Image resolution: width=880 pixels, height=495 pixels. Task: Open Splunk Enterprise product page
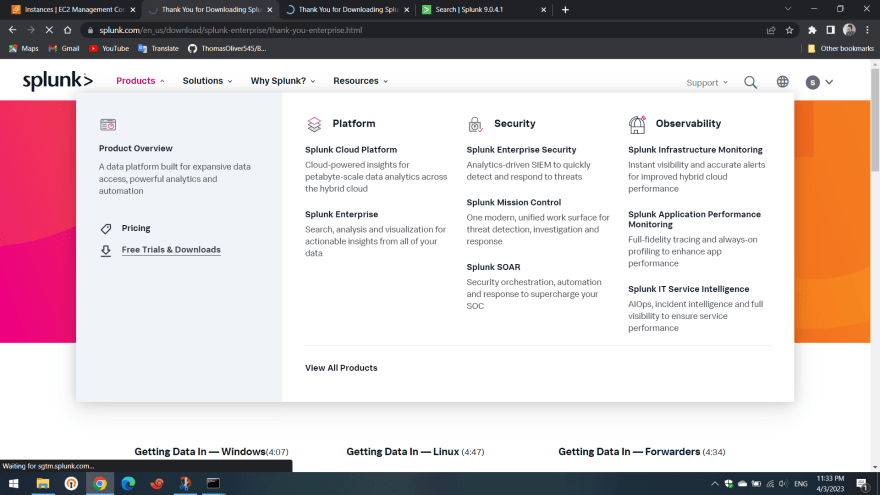(341, 214)
